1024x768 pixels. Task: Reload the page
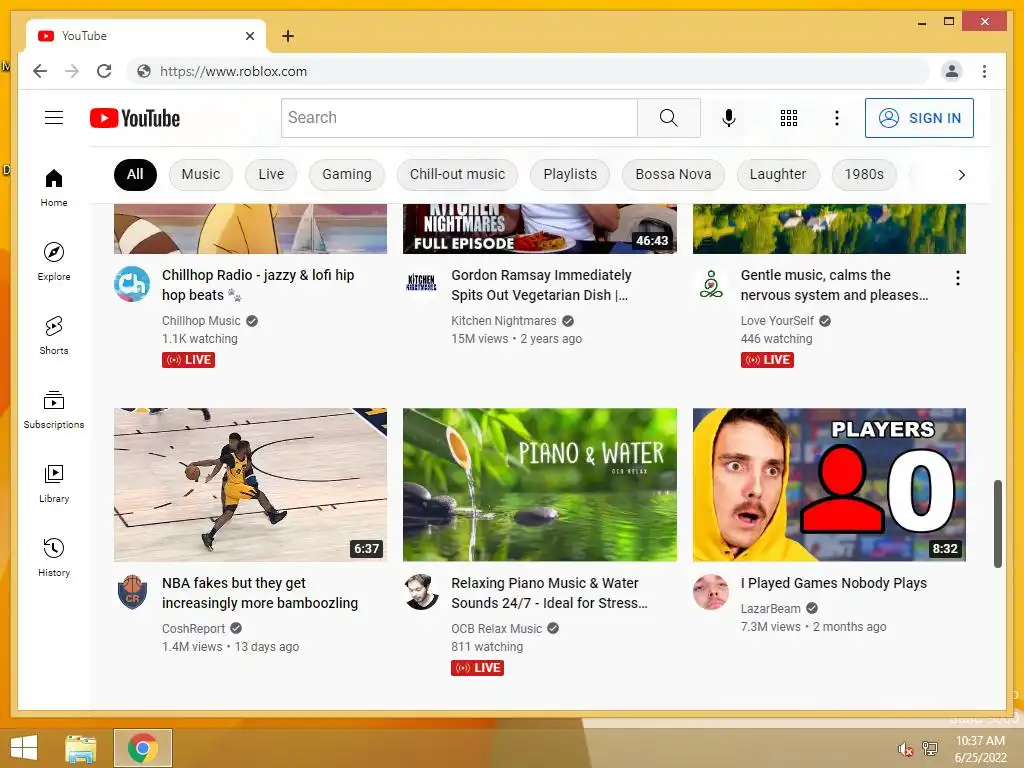point(104,71)
